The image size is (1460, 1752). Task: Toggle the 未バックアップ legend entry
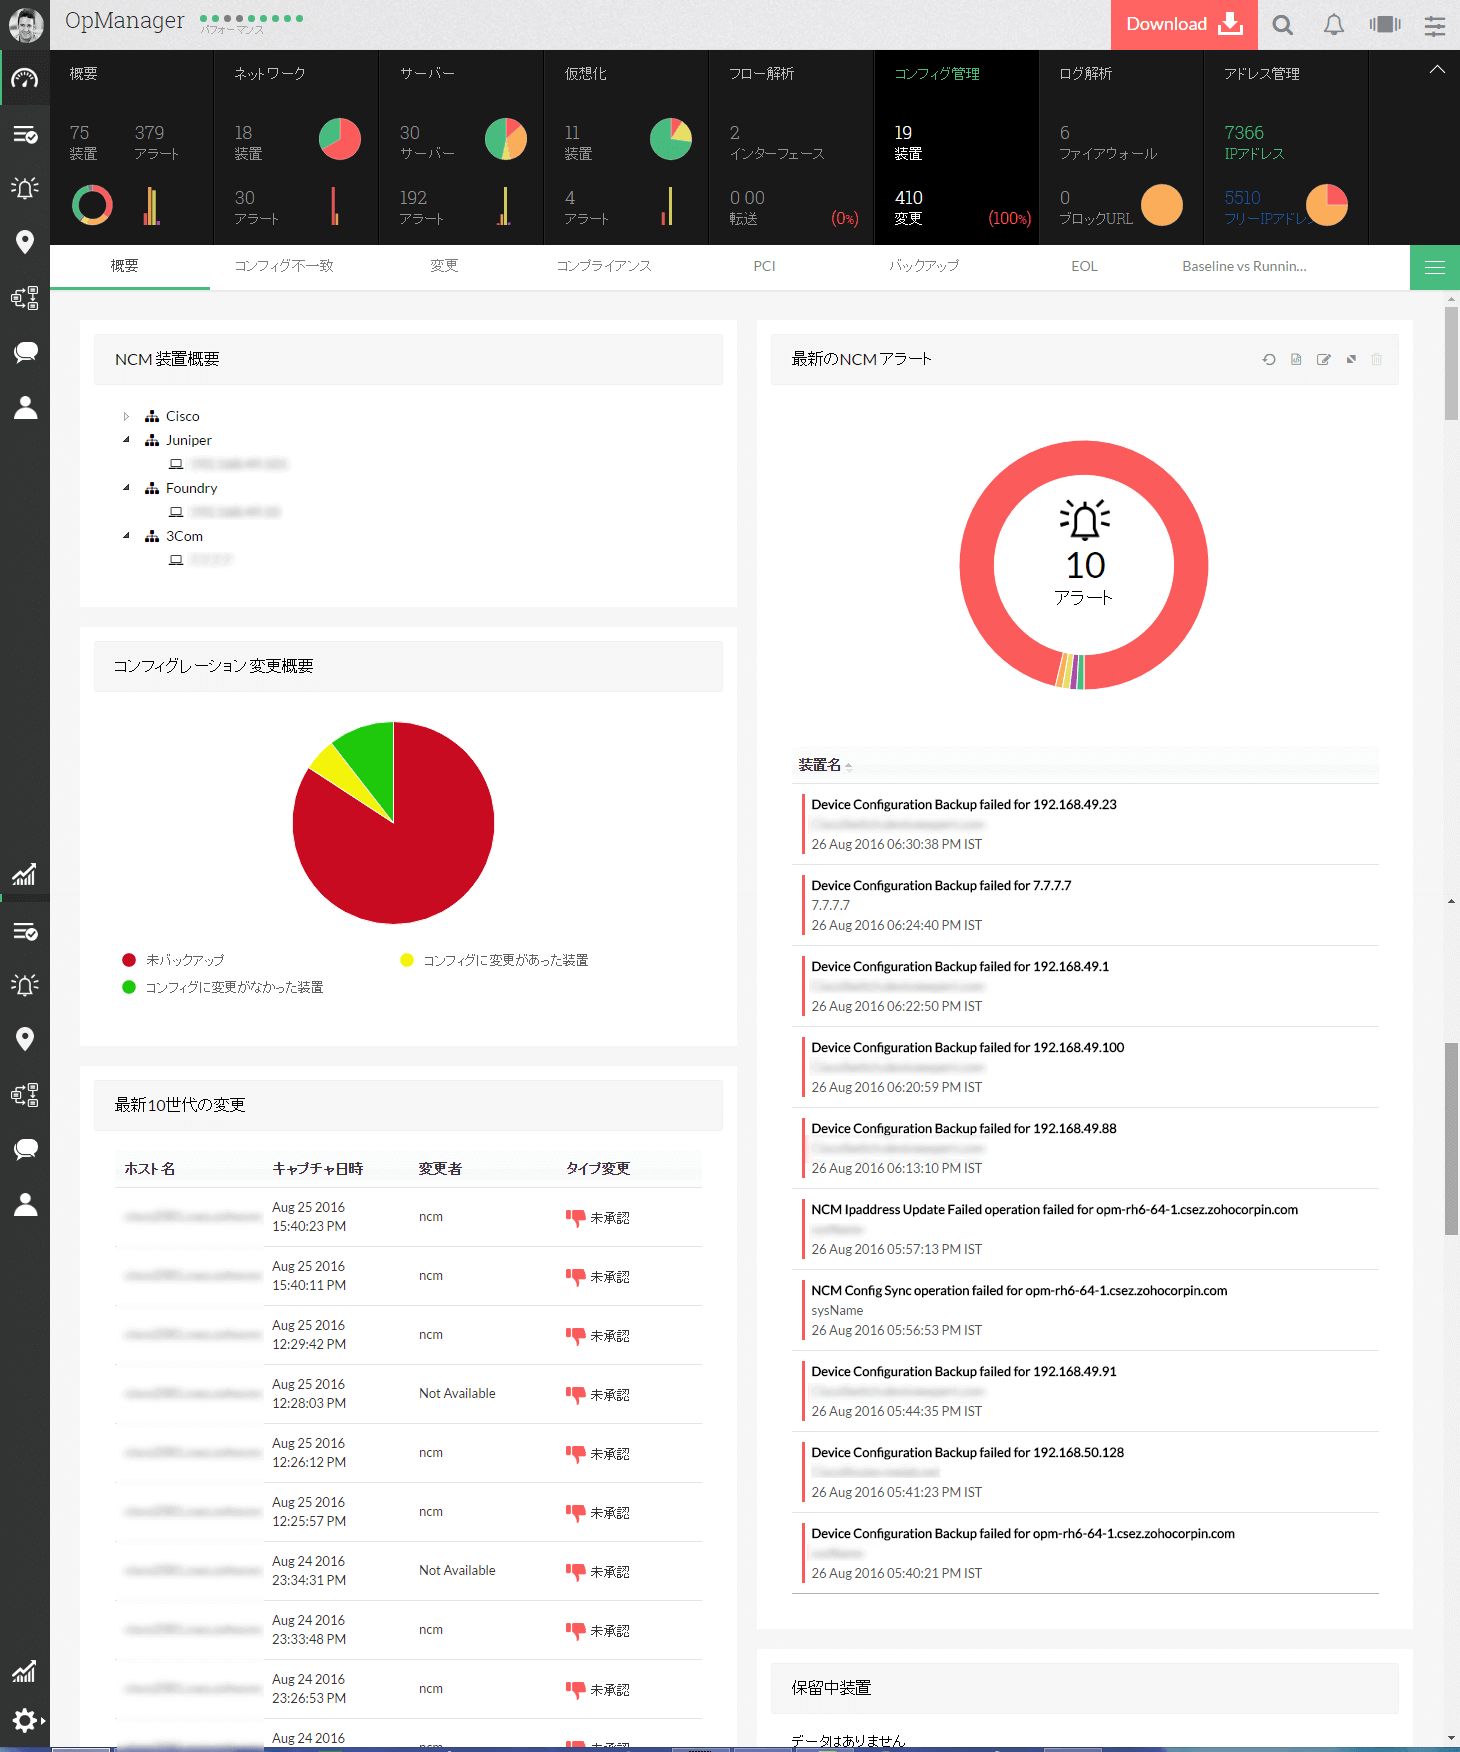click(x=173, y=960)
